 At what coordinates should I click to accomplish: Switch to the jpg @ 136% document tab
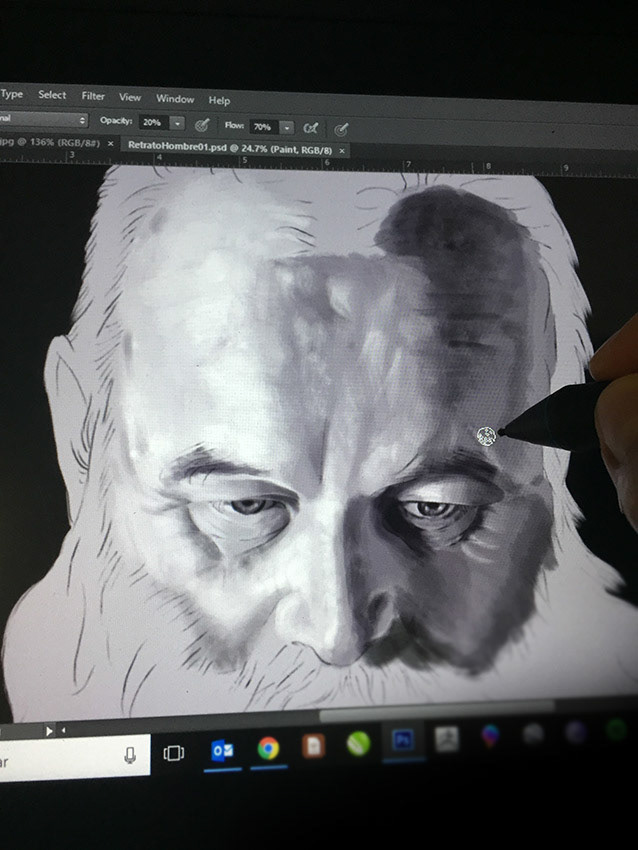click(50, 143)
